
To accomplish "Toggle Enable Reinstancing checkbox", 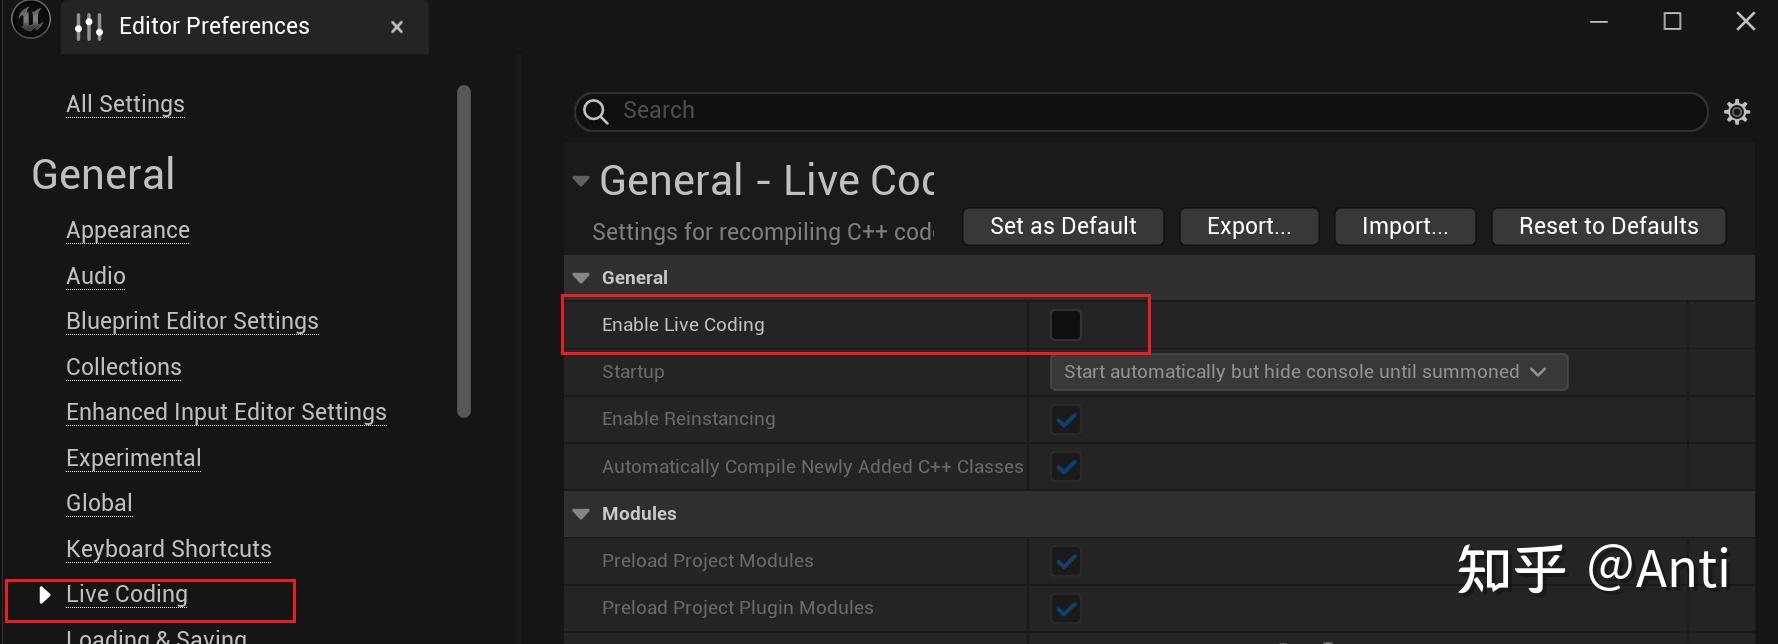I will 1066,419.
